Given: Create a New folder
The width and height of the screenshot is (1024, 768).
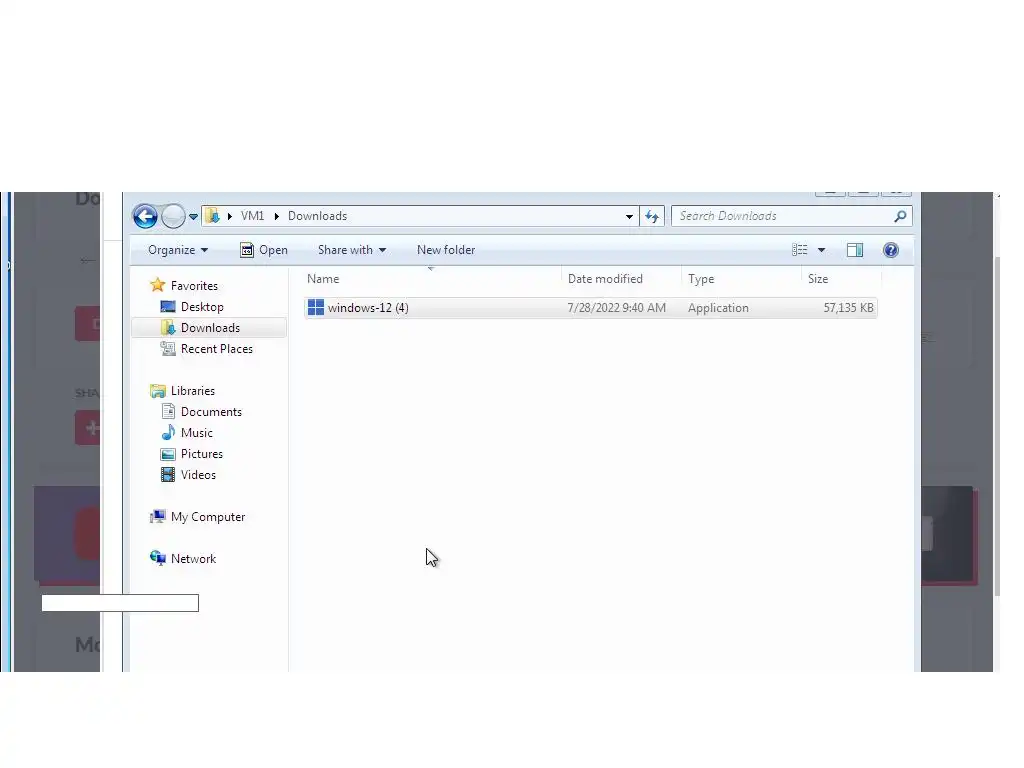Looking at the screenshot, I should pos(446,250).
